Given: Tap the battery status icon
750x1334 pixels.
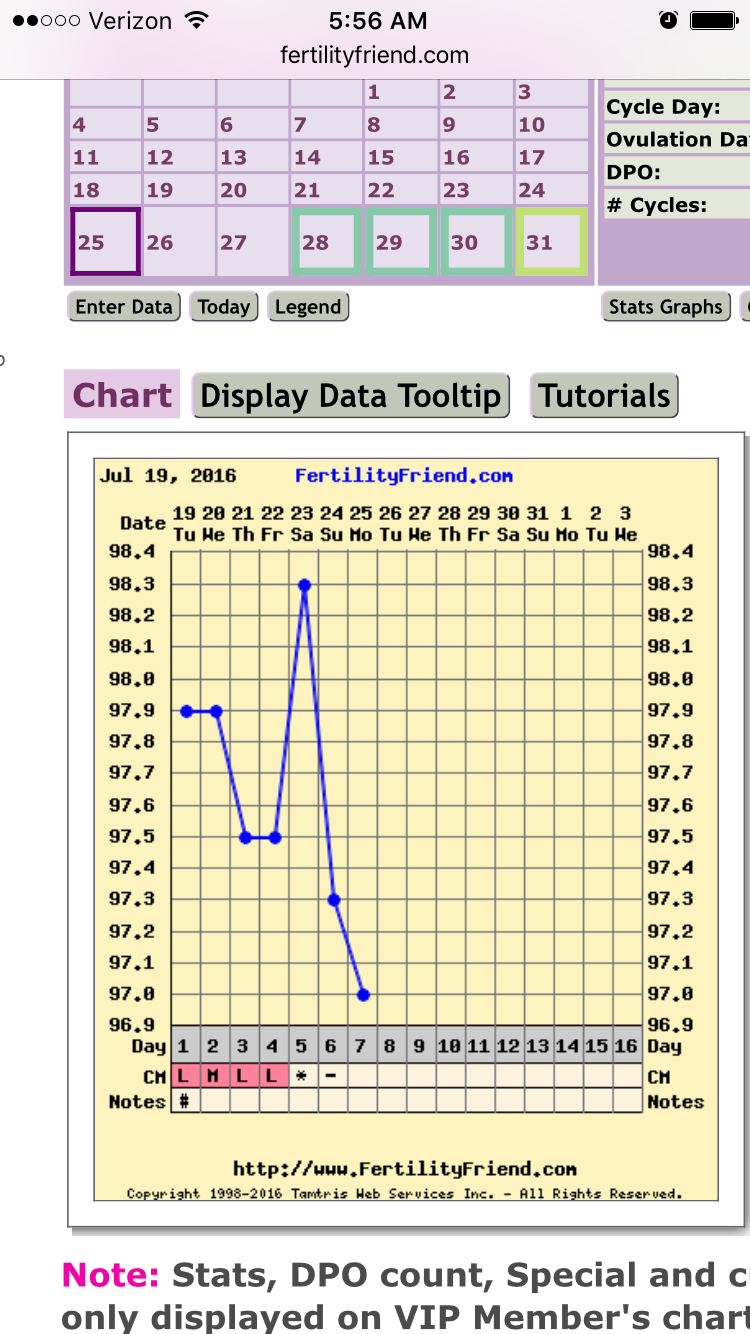Looking at the screenshot, I should tap(714, 20).
